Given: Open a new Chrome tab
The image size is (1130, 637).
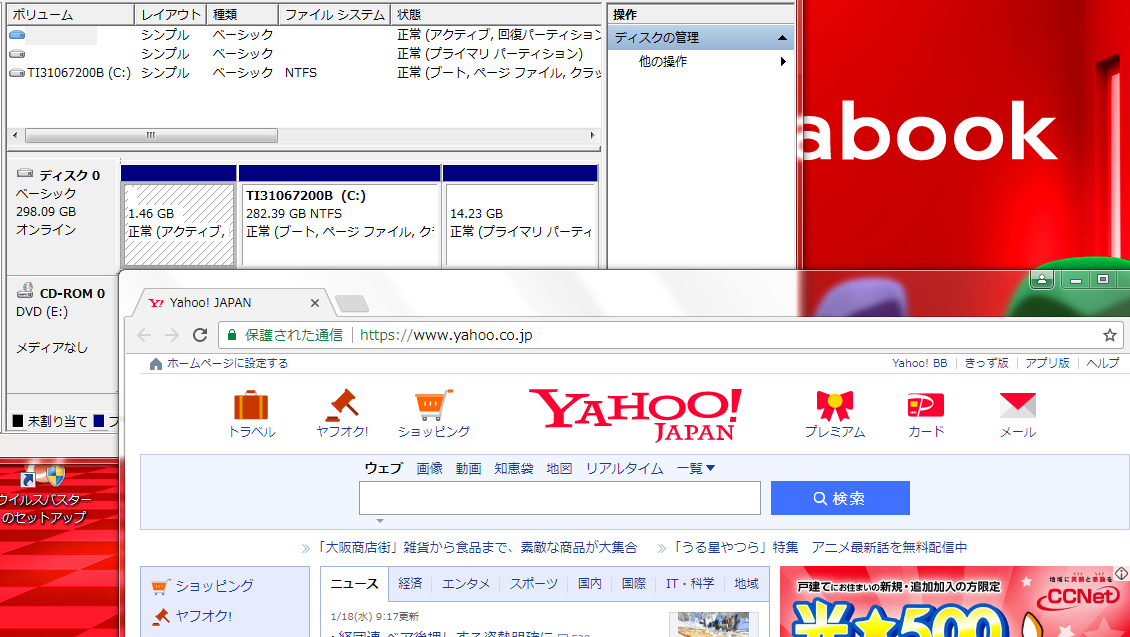Looking at the screenshot, I should (352, 303).
